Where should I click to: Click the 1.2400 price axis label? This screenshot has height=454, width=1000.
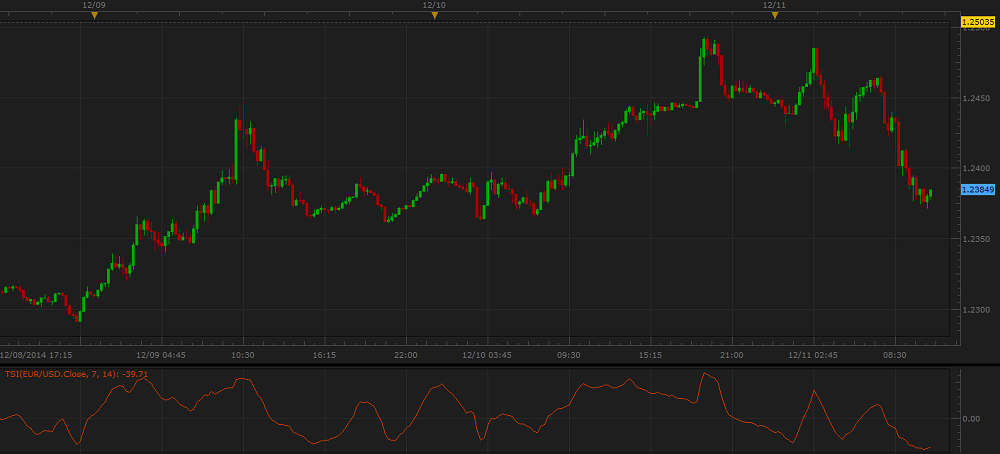coord(975,168)
